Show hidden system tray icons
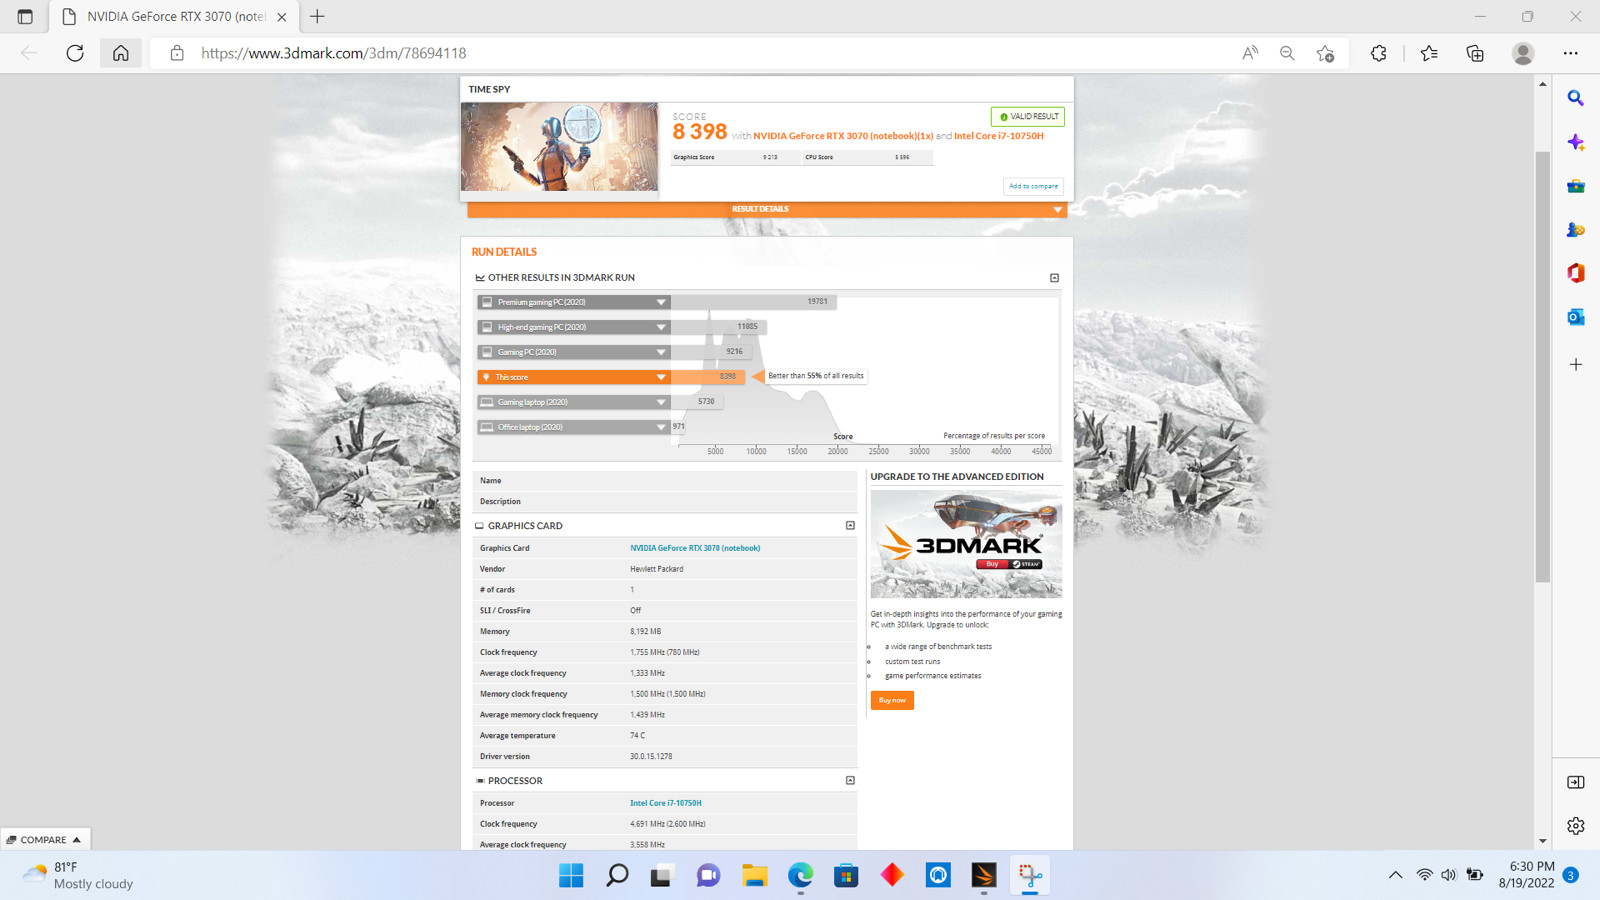Viewport: 1600px width, 900px height. click(1395, 875)
